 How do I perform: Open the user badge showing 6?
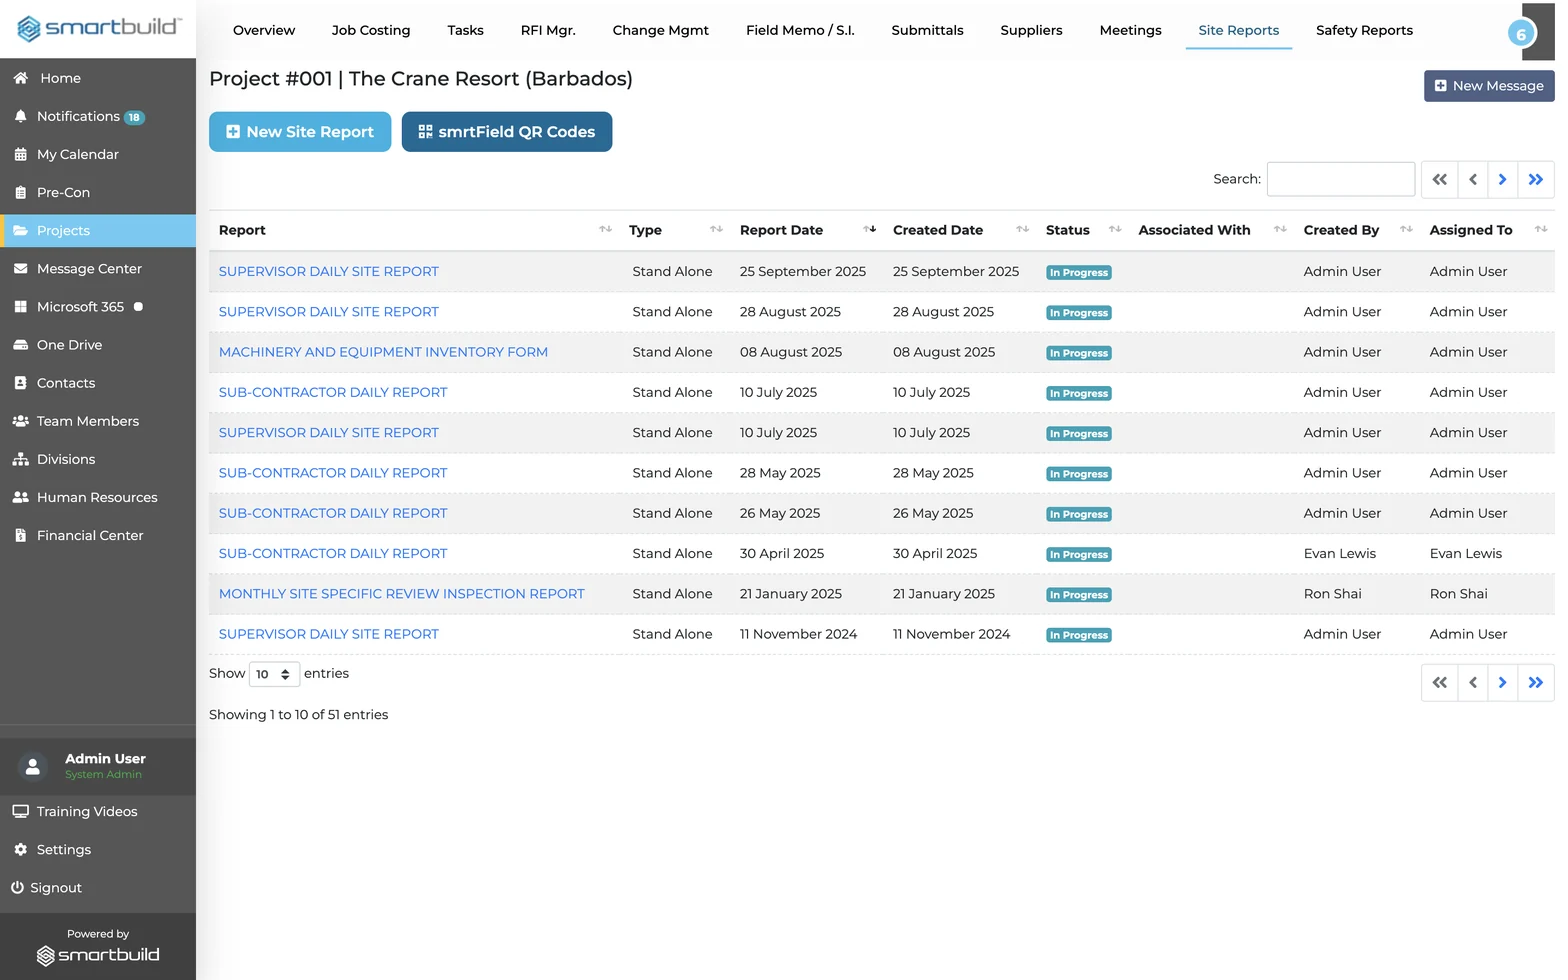1521,34
